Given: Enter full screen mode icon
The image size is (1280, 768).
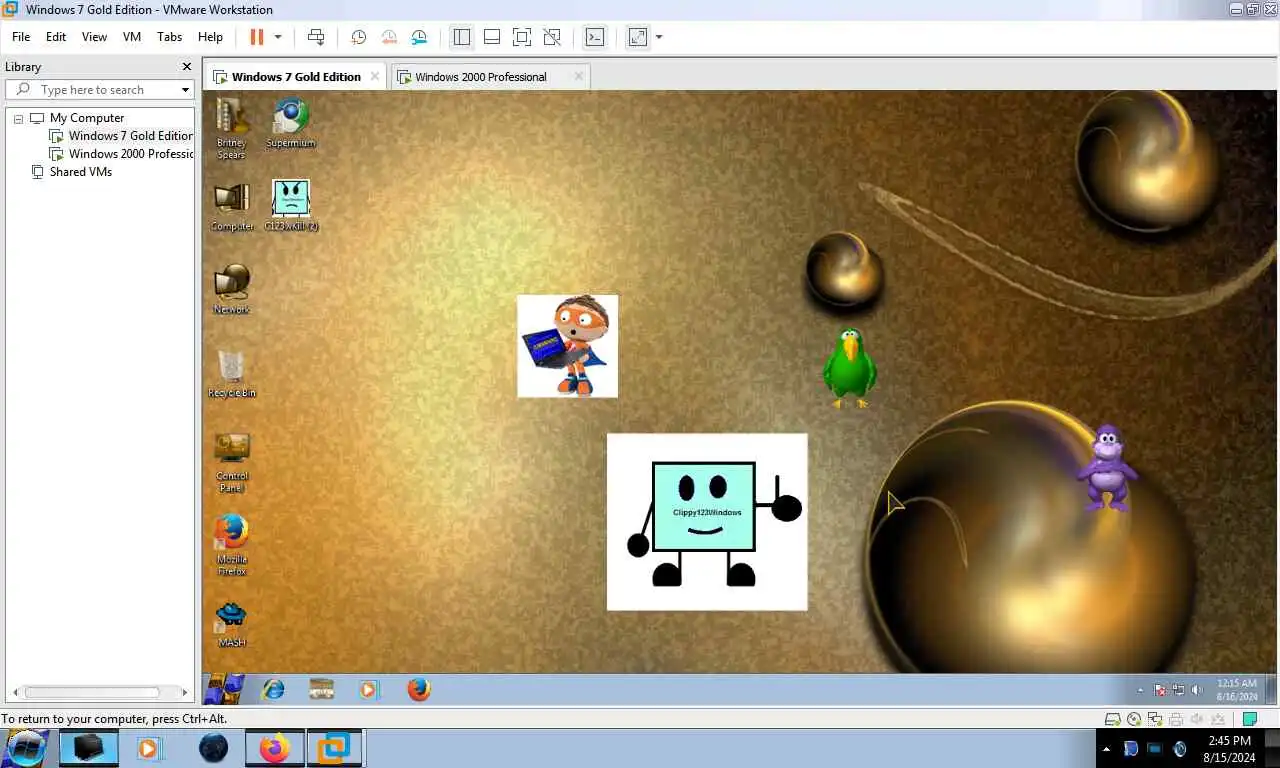Looking at the screenshot, I should point(521,37).
